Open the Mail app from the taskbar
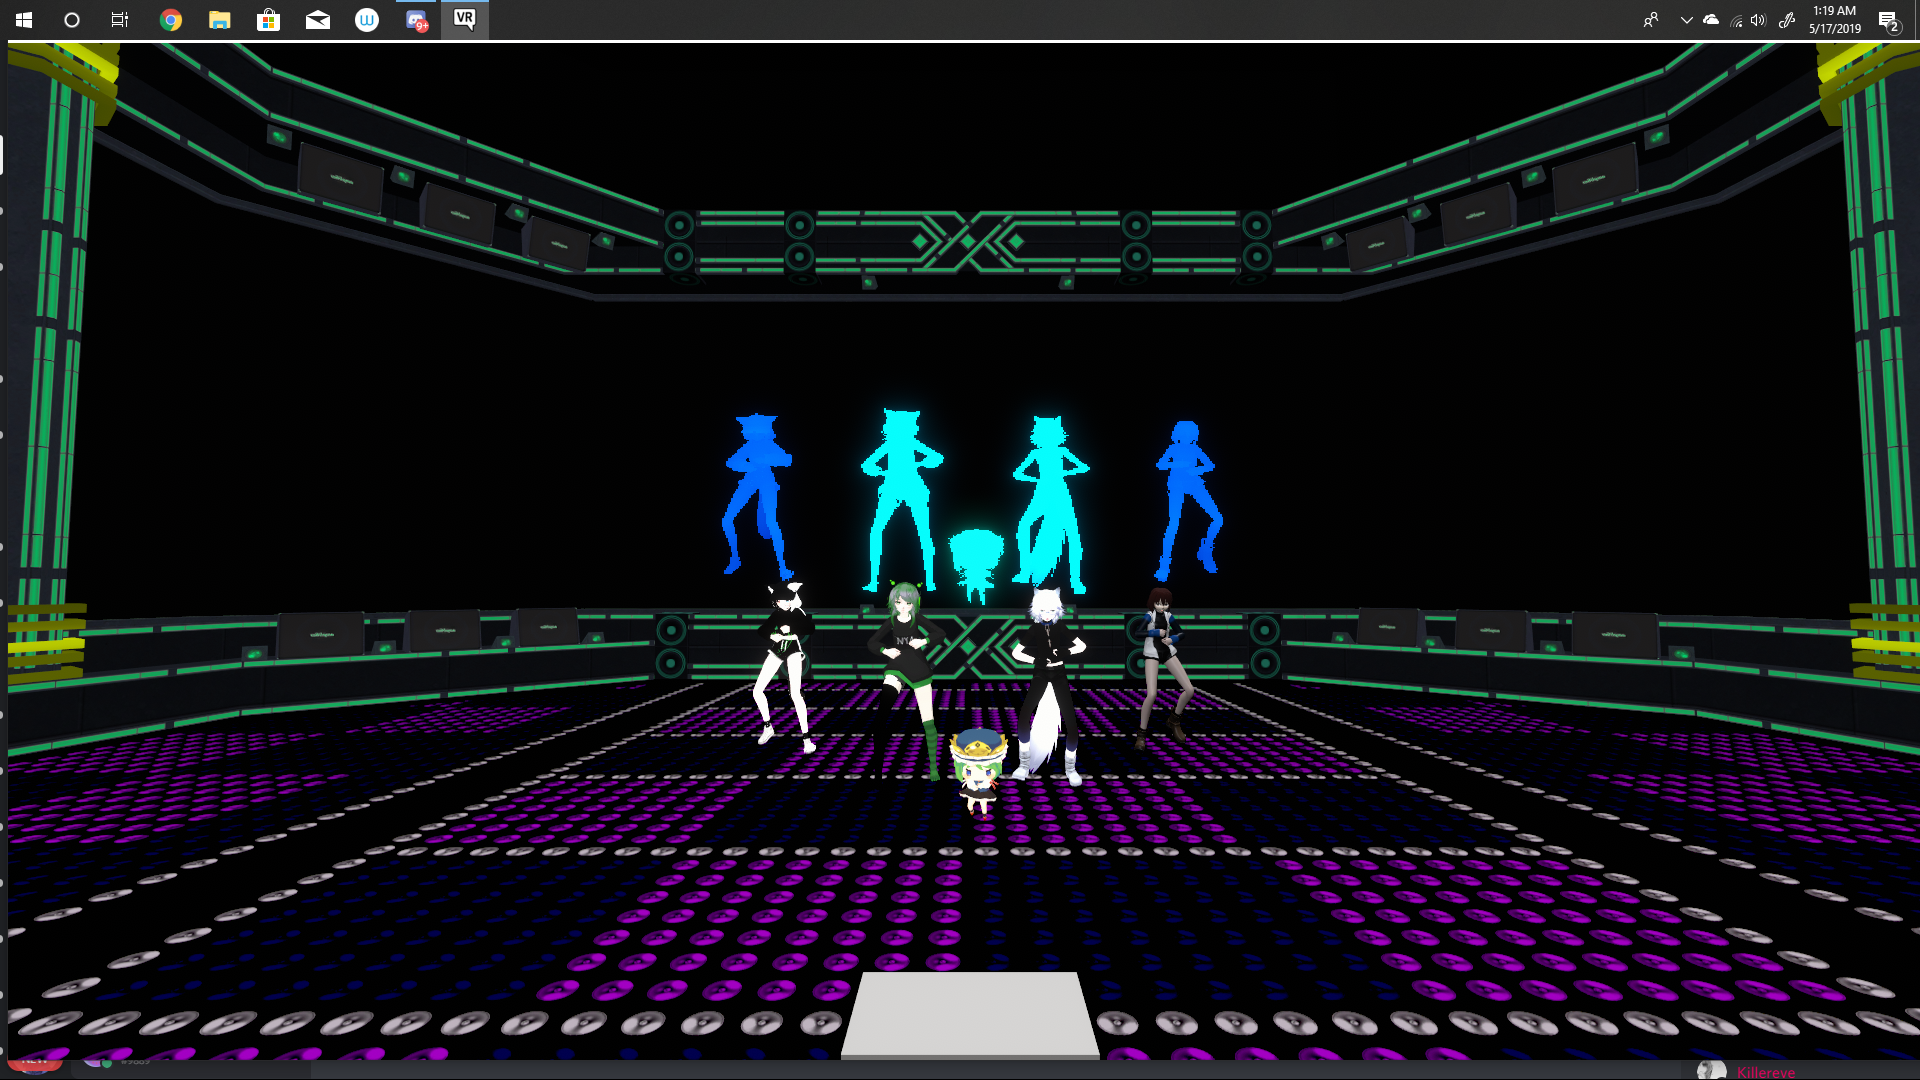The width and height of the screenshot is (1920, 1080). click(318, 20)
